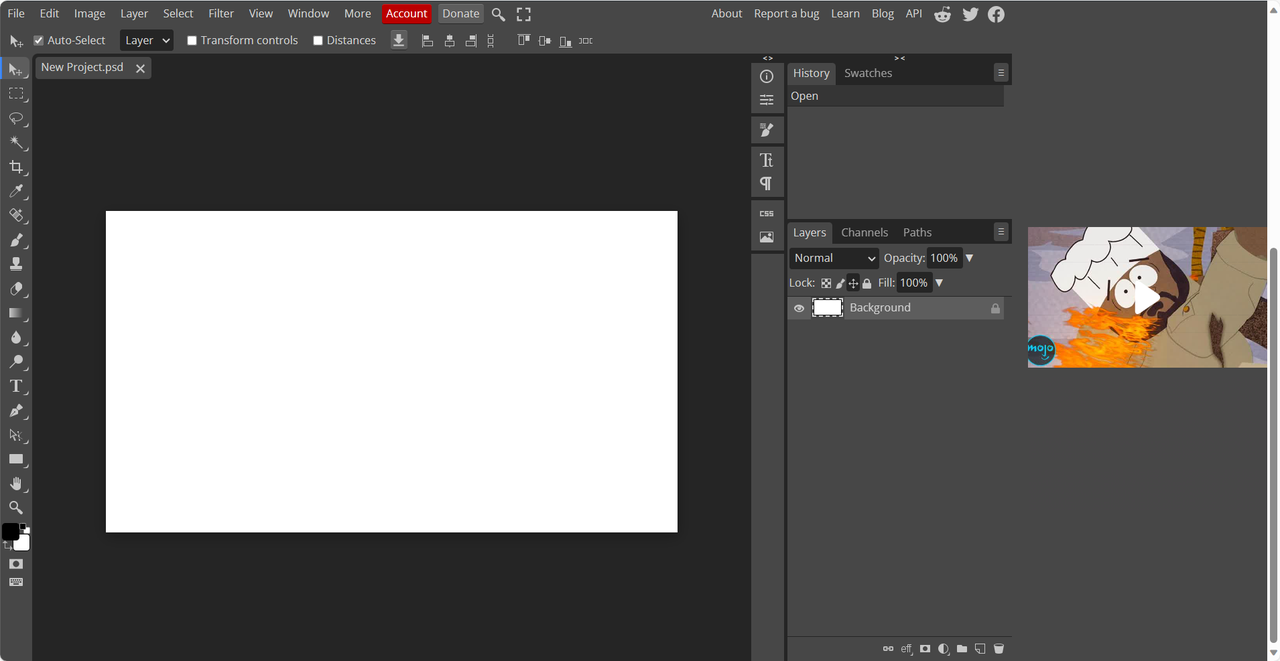Click the black foreground color swatch
This screenshot has height=661, width=1280.
pyautogui.click(x=10, y=531)
